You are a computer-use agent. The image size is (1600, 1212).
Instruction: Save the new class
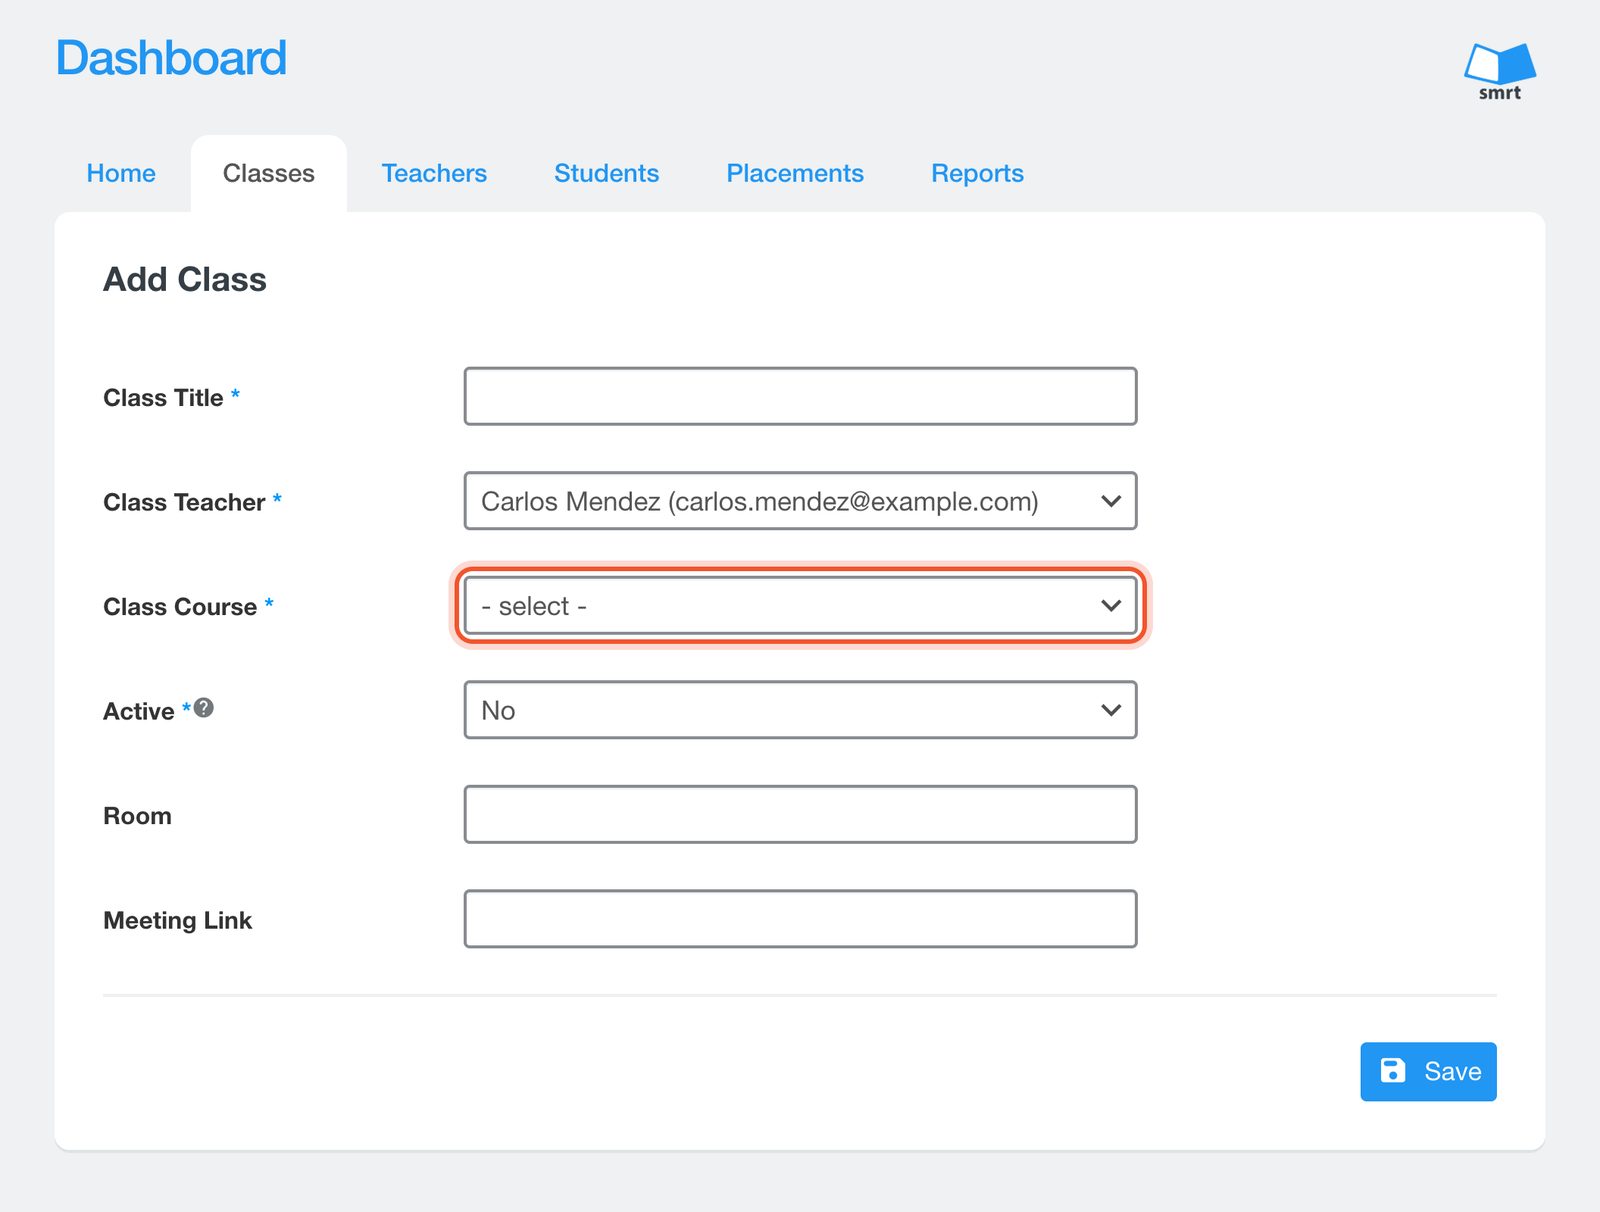pyautogui.click(x=1428, y=1072)
